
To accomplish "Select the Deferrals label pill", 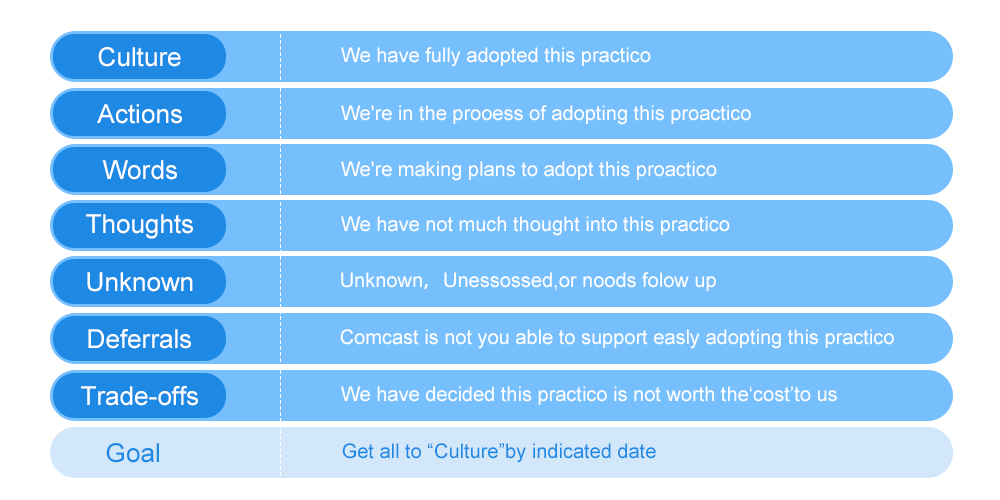I will [x=139, y=339].
